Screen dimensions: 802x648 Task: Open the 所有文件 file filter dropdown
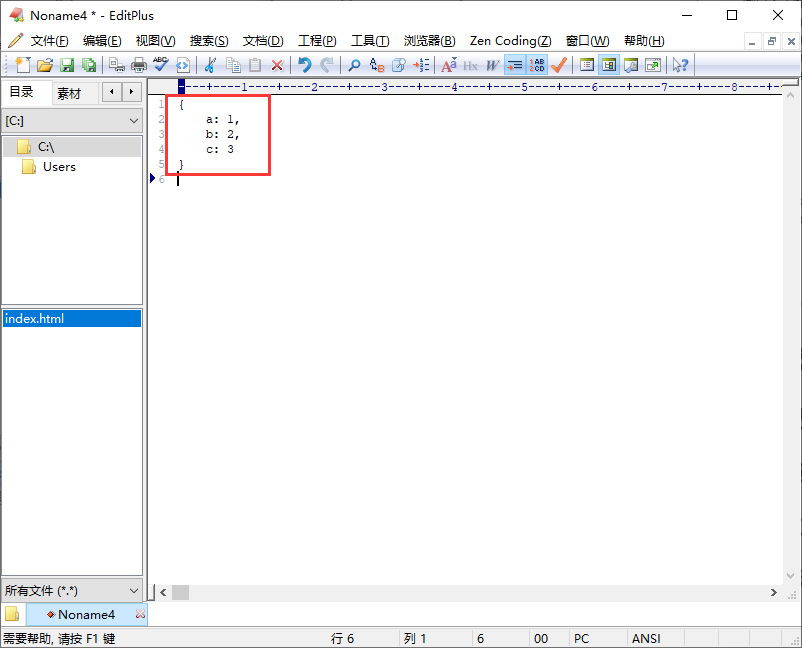pyautogui.click(x=71, y=590)
